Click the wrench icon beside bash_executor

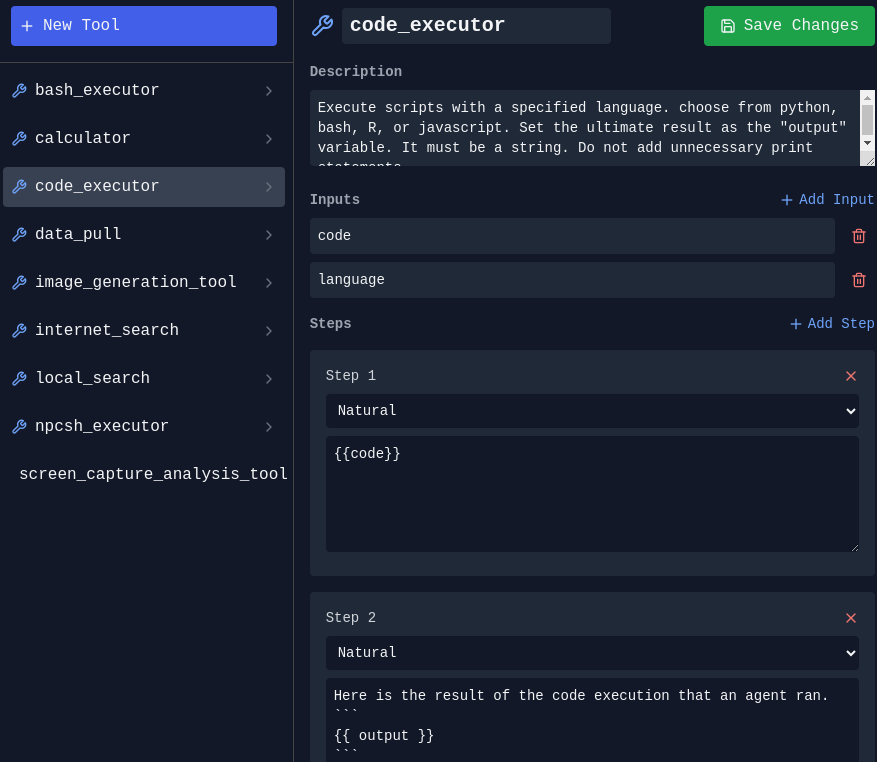point(20,91)
